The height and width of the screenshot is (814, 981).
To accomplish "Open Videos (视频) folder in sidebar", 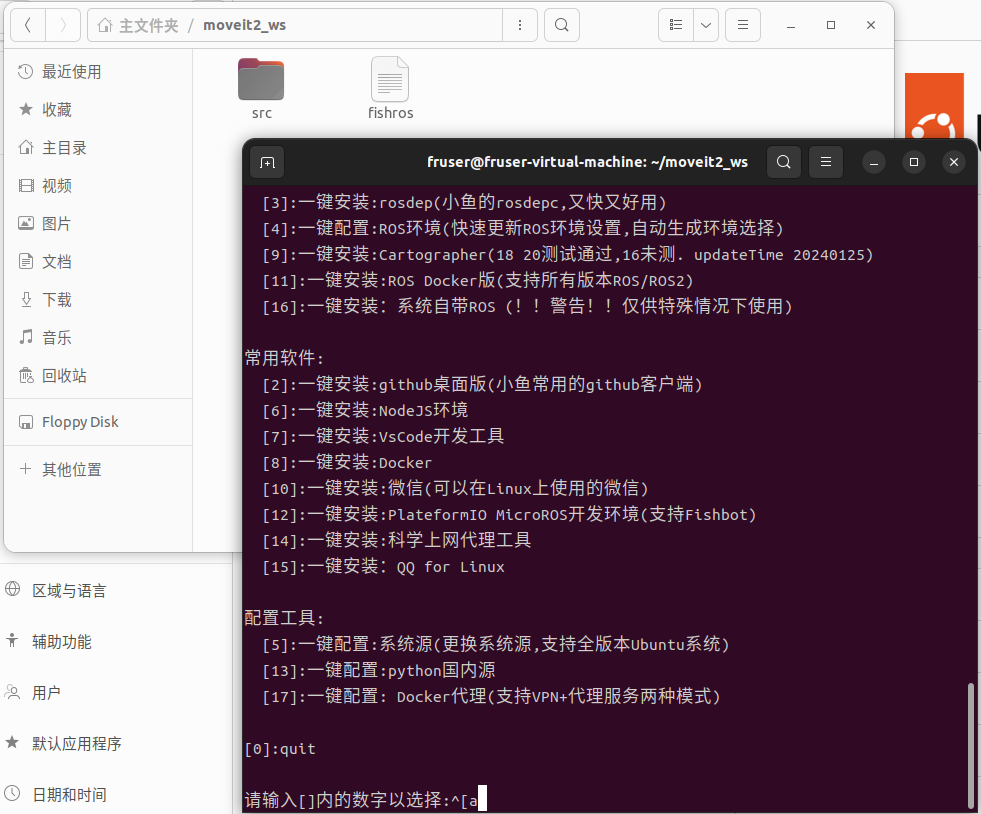I will click(x=98, y=186).
